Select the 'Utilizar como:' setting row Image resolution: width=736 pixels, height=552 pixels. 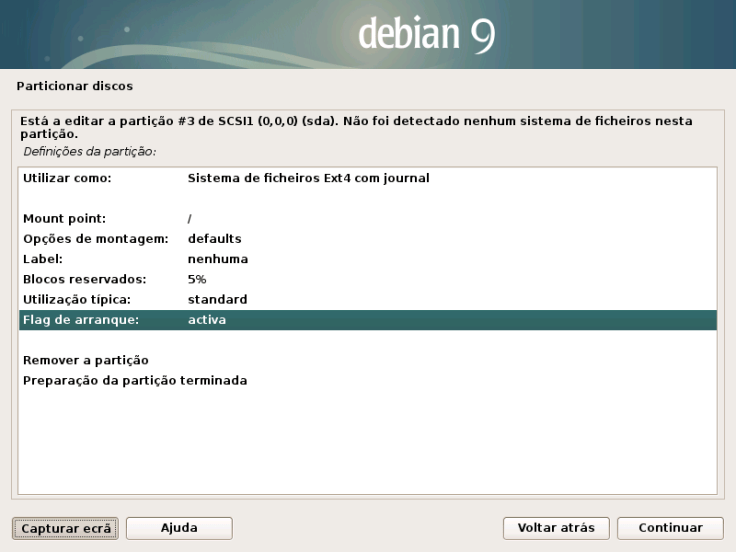(x=66, y=179)
